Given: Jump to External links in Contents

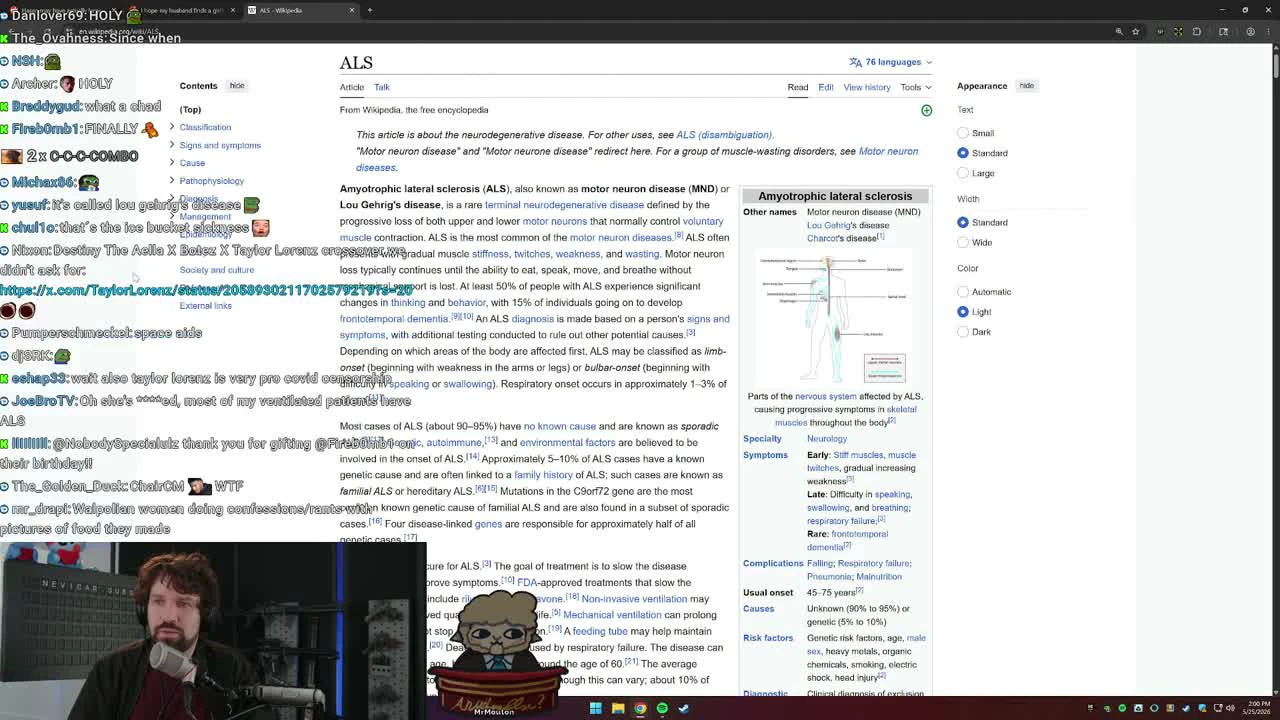Looking at the screenshot, I should coord(206,306).
